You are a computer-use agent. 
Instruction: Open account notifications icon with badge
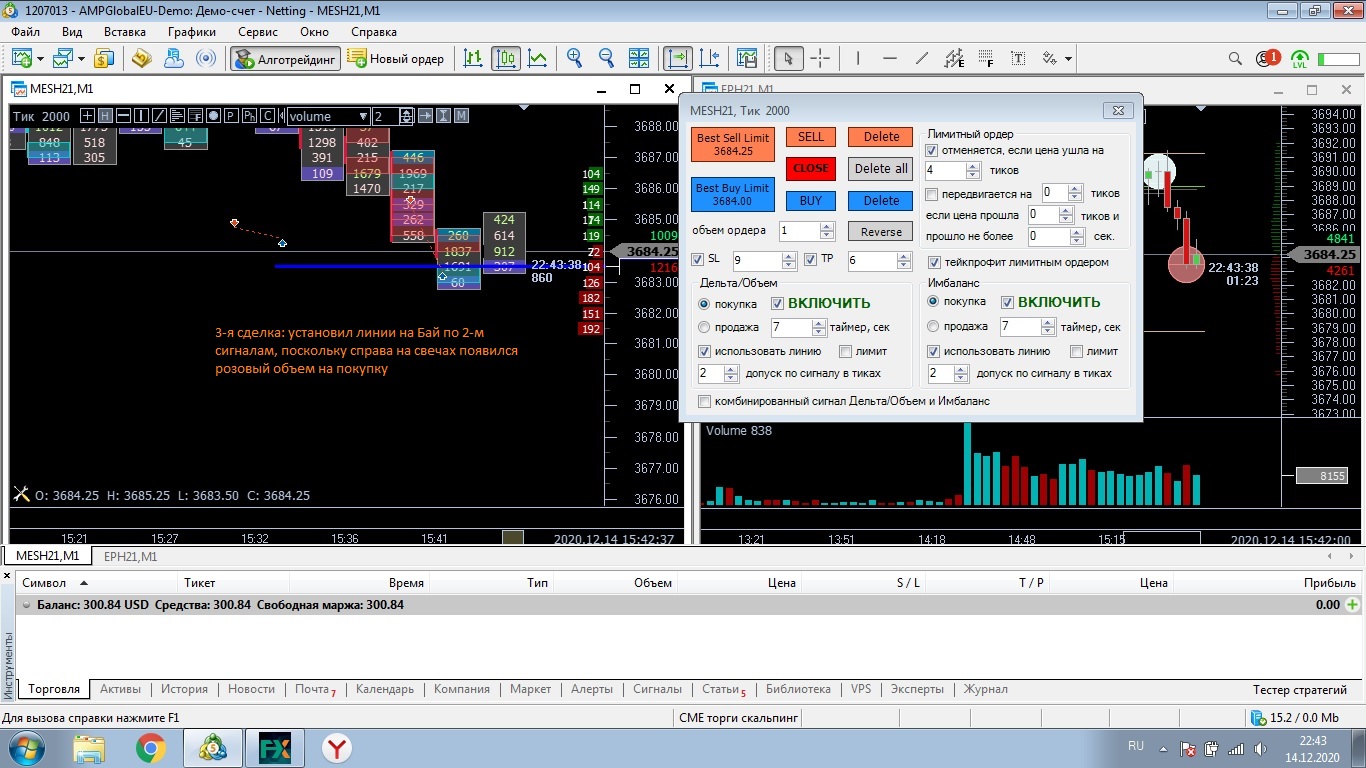[x=1268, y=58]
